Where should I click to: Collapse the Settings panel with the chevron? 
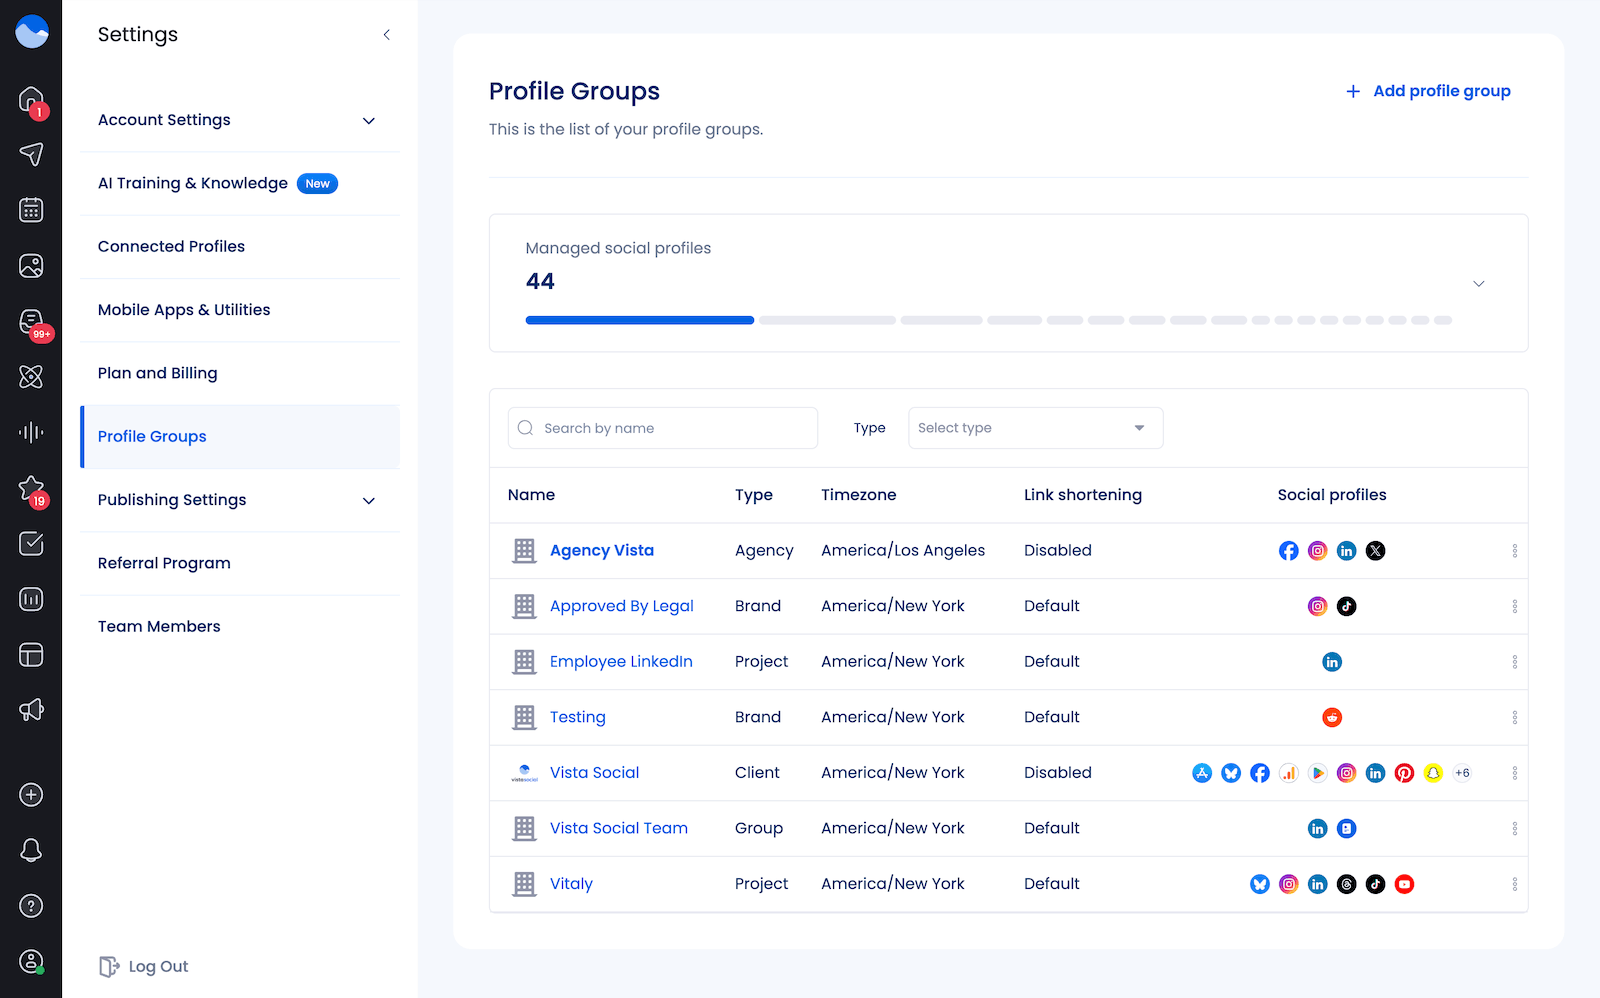(x=386, y=33)
